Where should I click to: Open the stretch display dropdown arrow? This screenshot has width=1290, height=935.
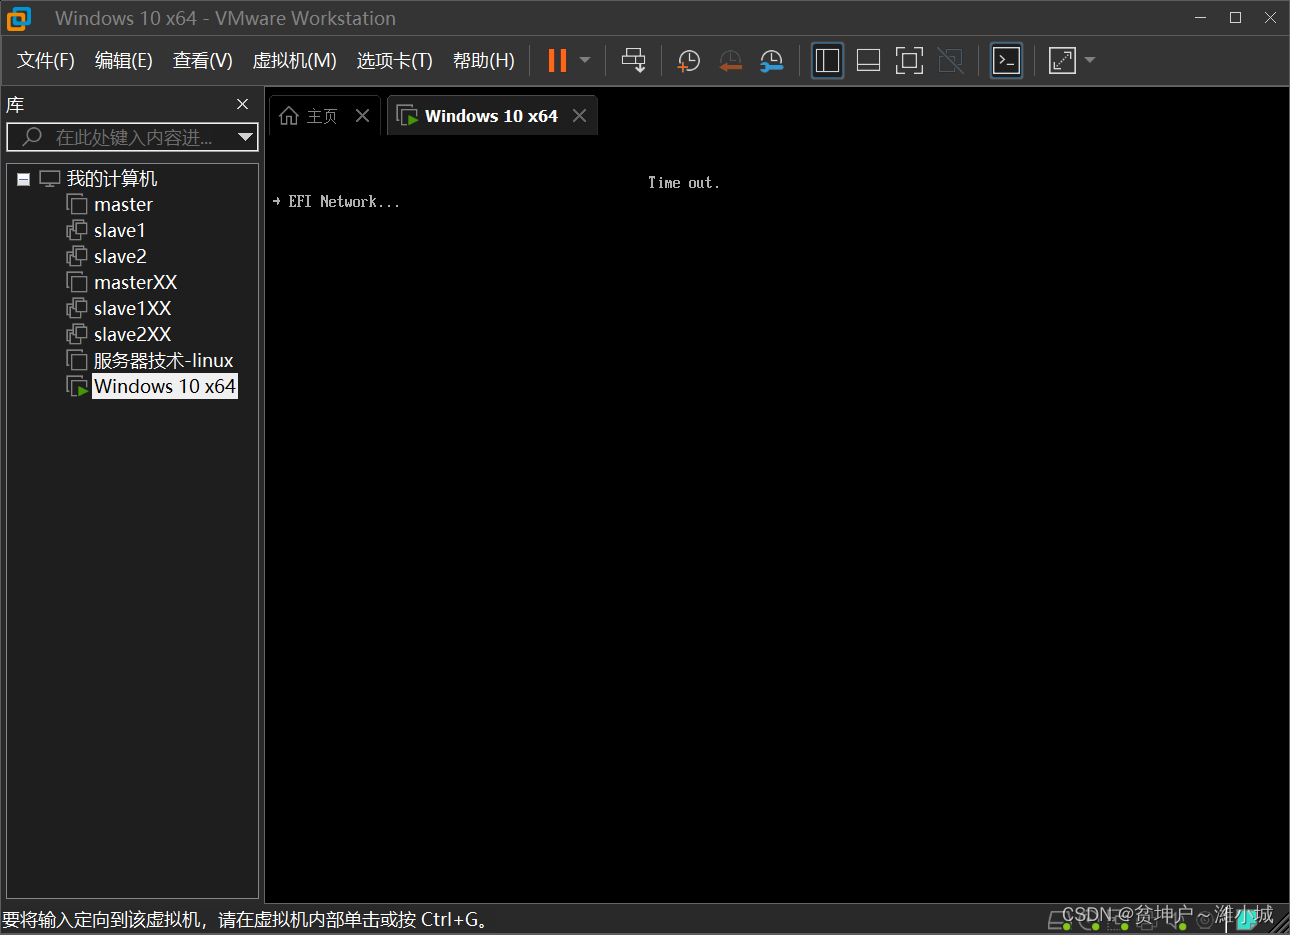[x=1090, y=60]
